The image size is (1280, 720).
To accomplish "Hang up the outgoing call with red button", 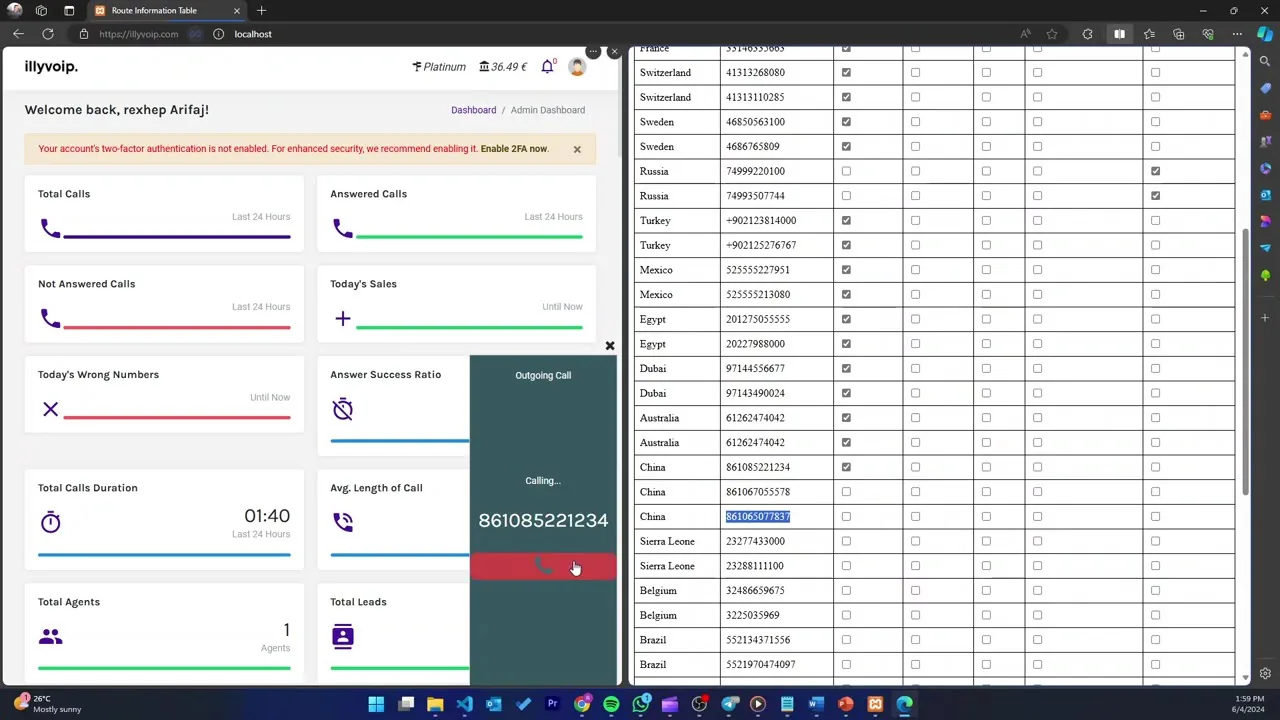I will pyautogui.click(x=543, y=567).
